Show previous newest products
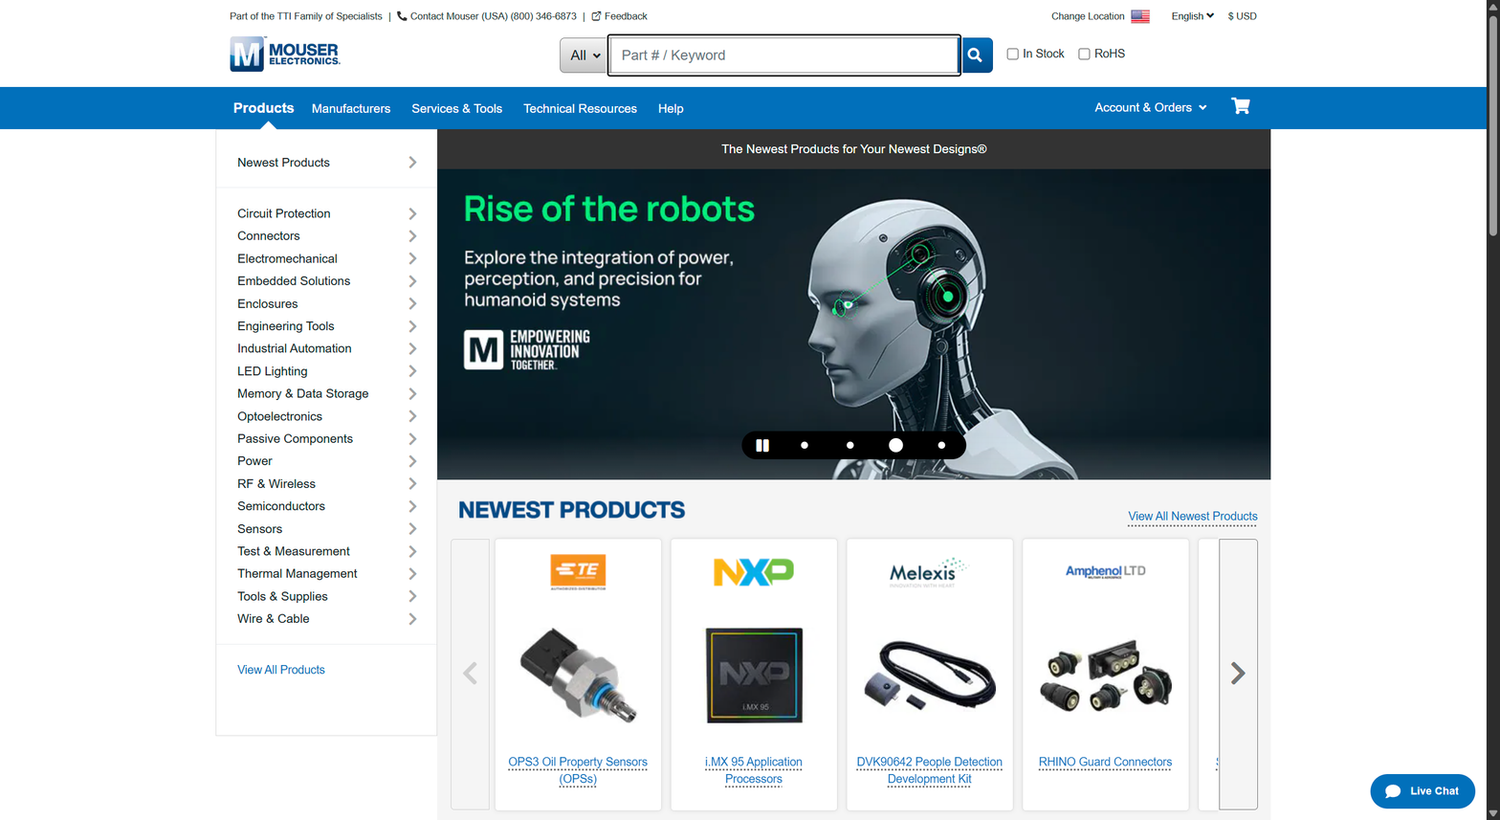 (x=470, y=674)
